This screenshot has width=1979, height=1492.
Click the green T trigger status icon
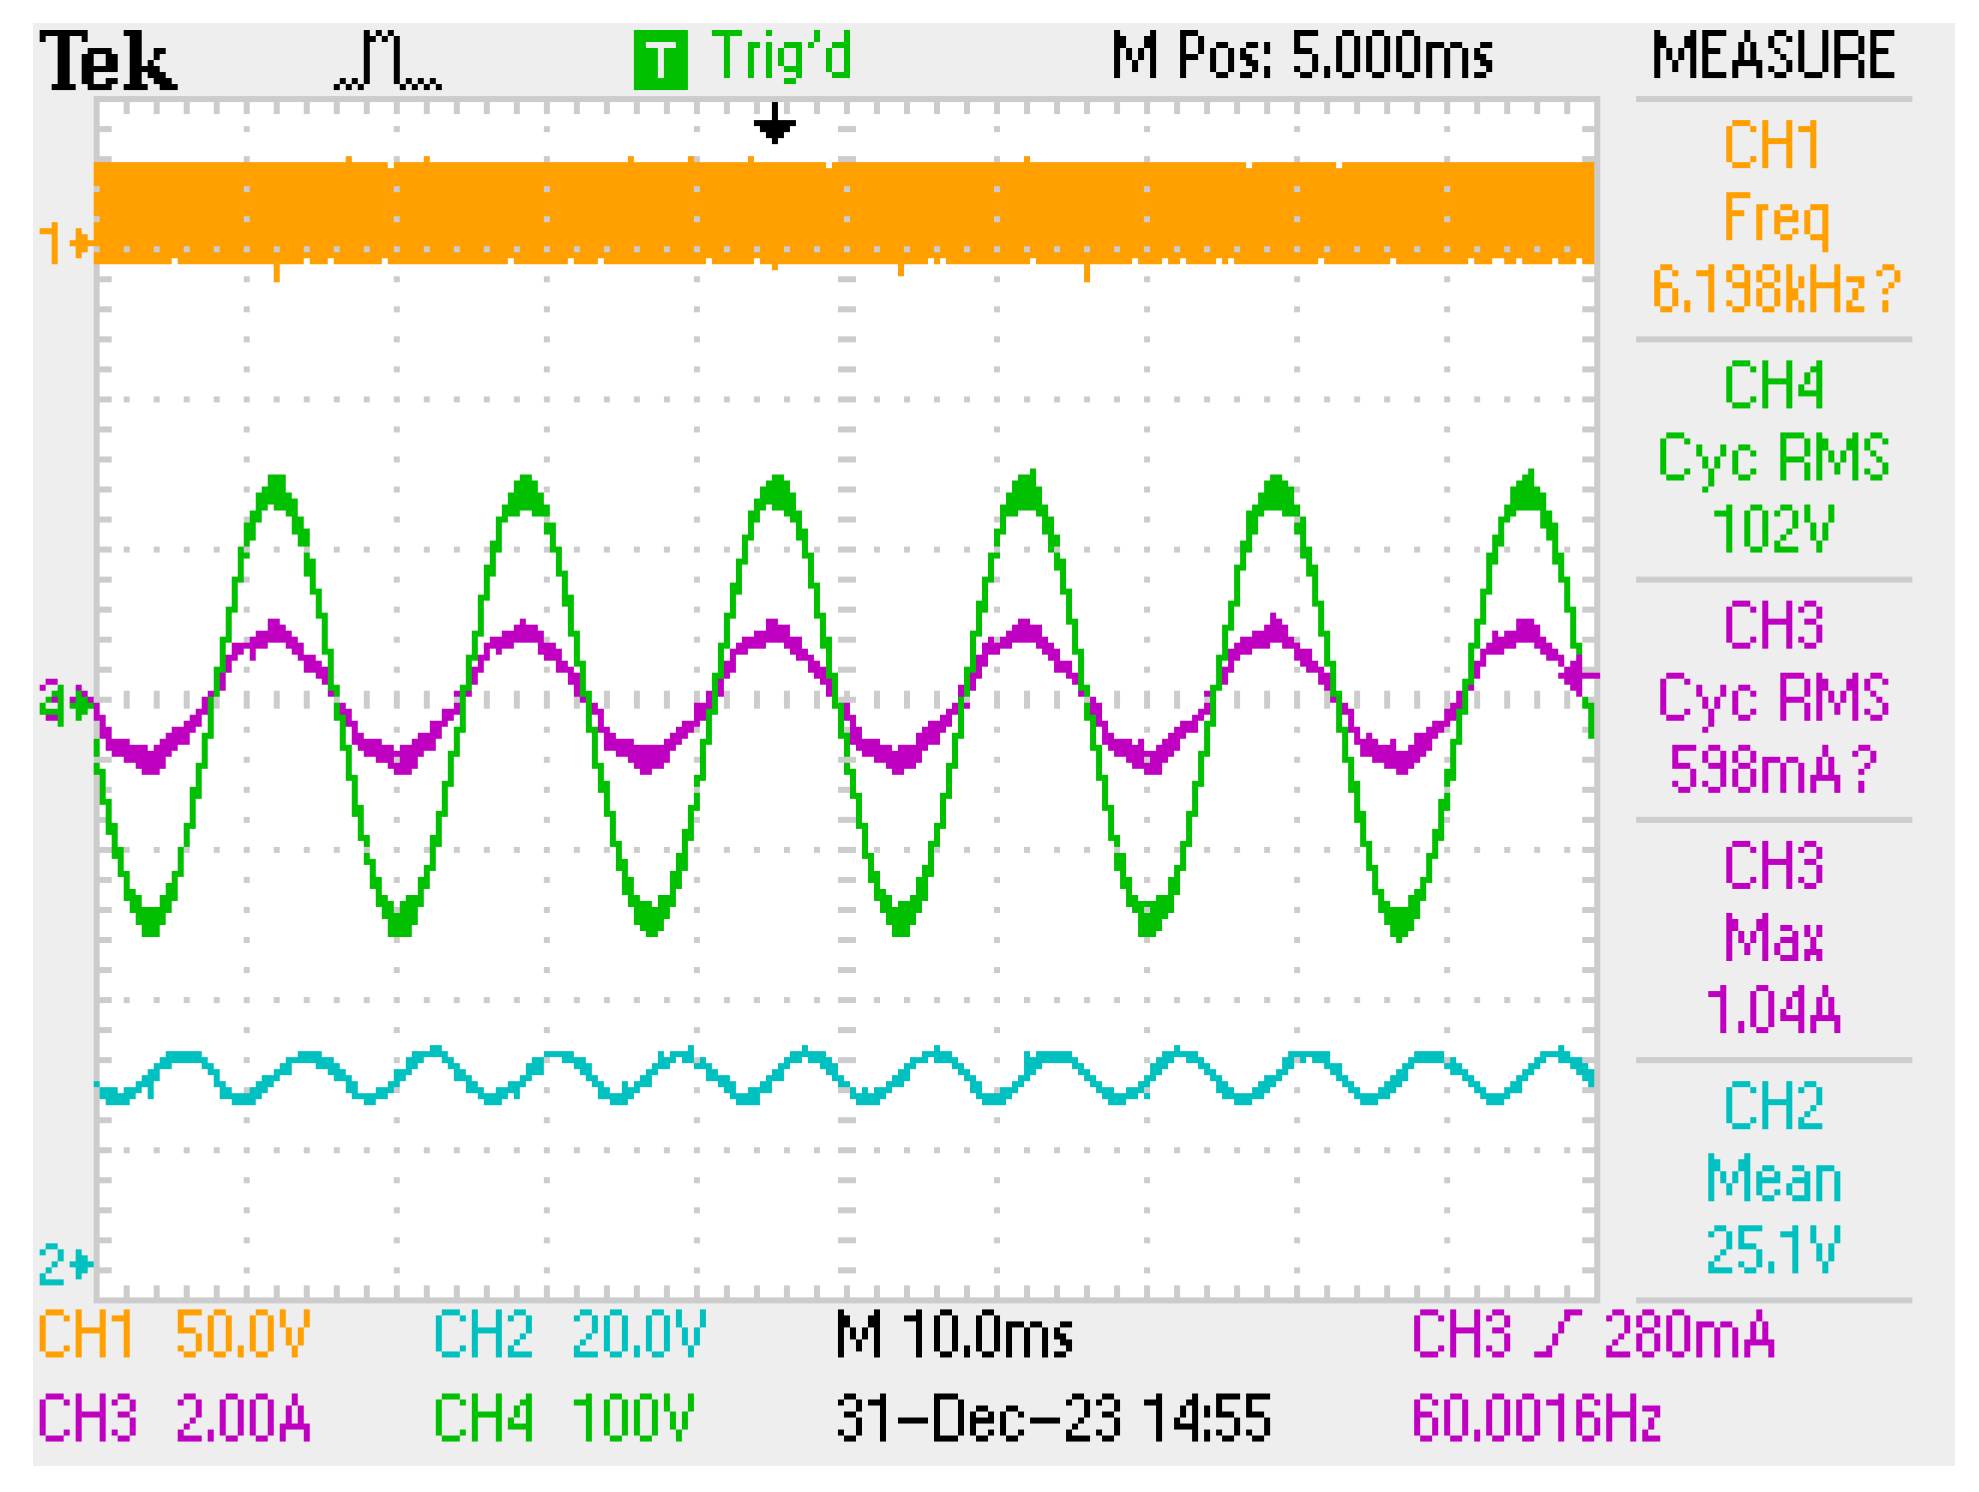(x=660, y=60)
